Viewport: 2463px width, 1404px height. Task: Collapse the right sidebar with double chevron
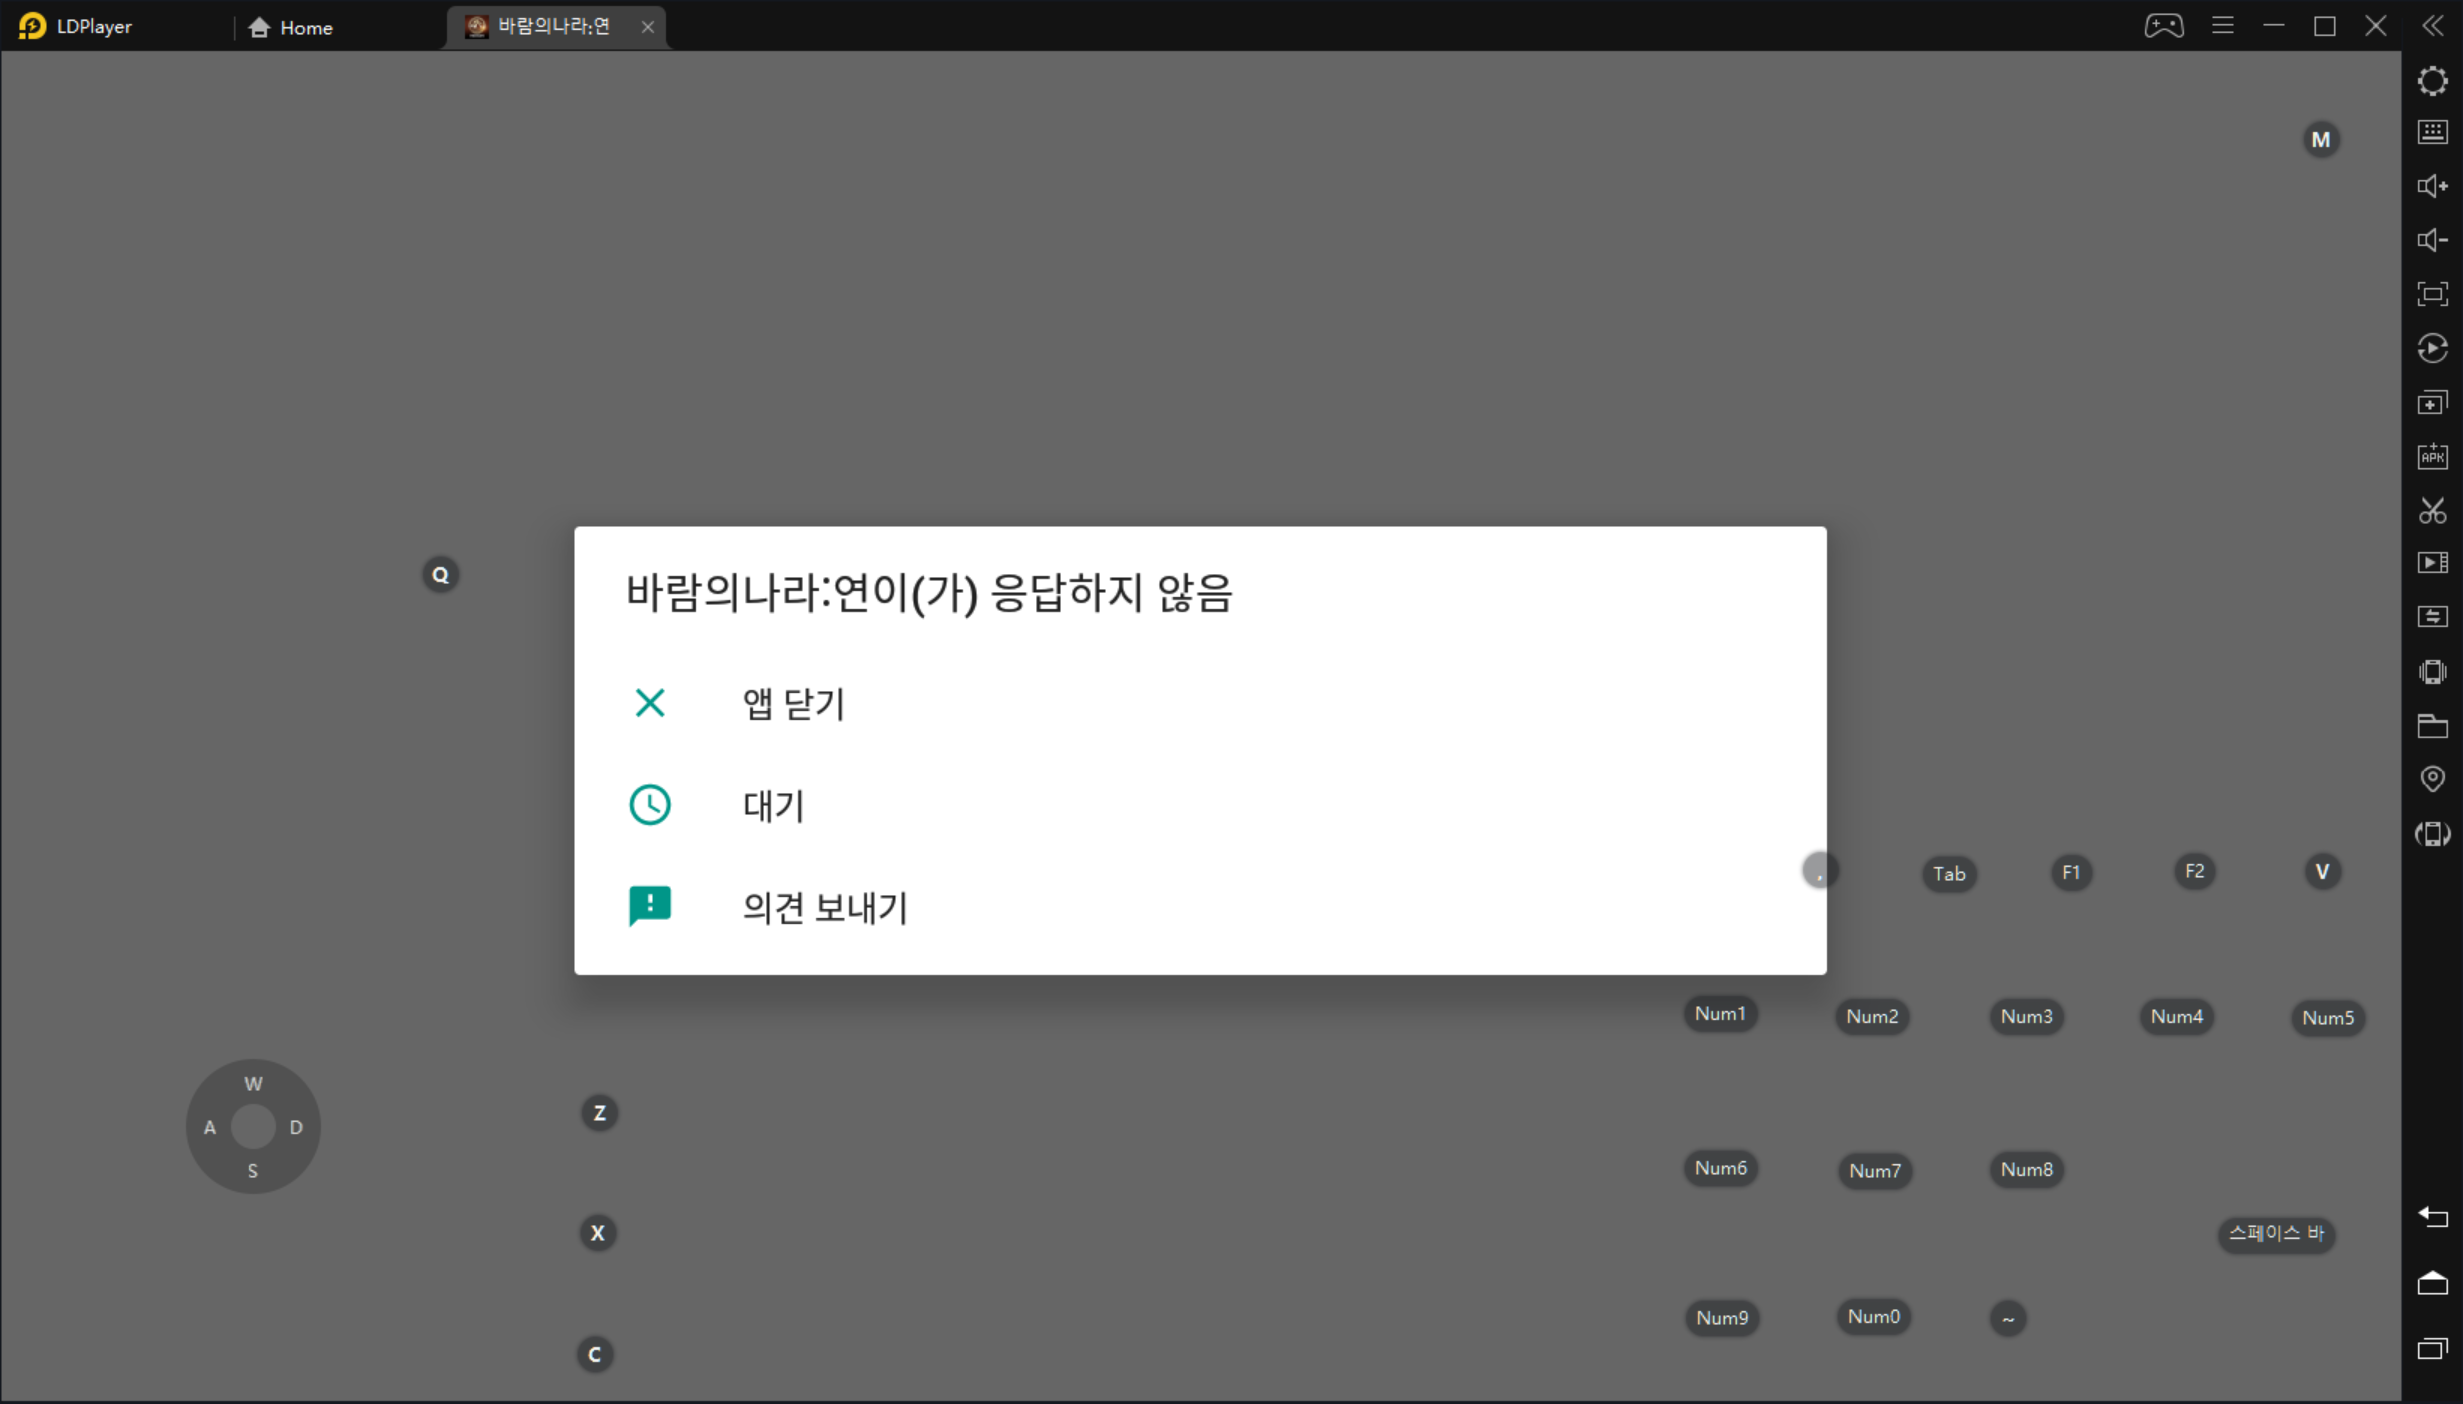(x=2433, y=26)
